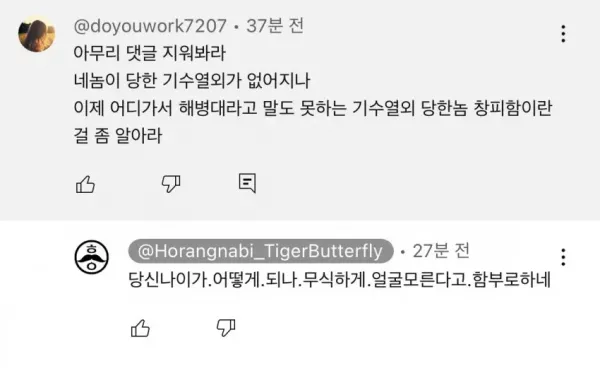Click the comment line 네놈이 당한 기수열외가 없어지나

pos(192,80)
